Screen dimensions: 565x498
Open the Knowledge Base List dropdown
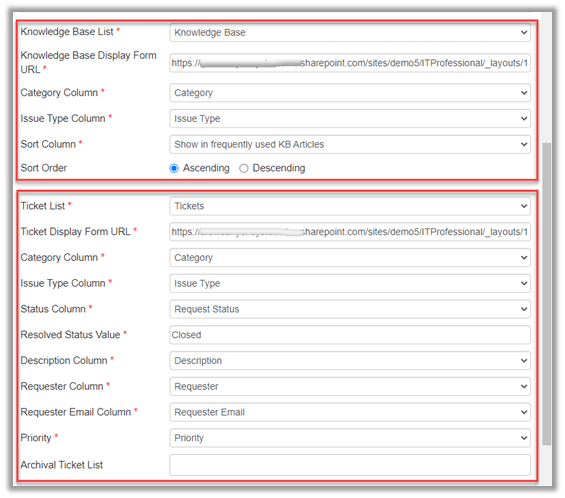click(350, 32)
